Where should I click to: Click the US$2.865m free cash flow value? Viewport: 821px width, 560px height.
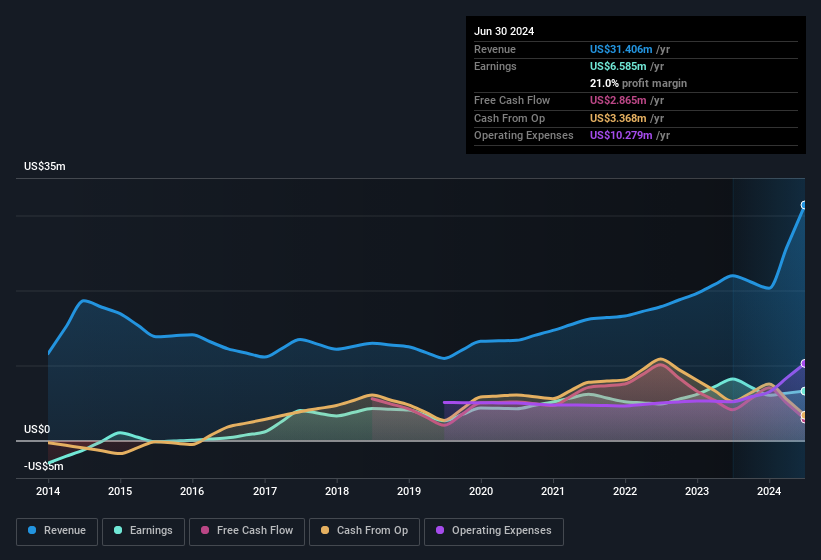pos(618,100)
